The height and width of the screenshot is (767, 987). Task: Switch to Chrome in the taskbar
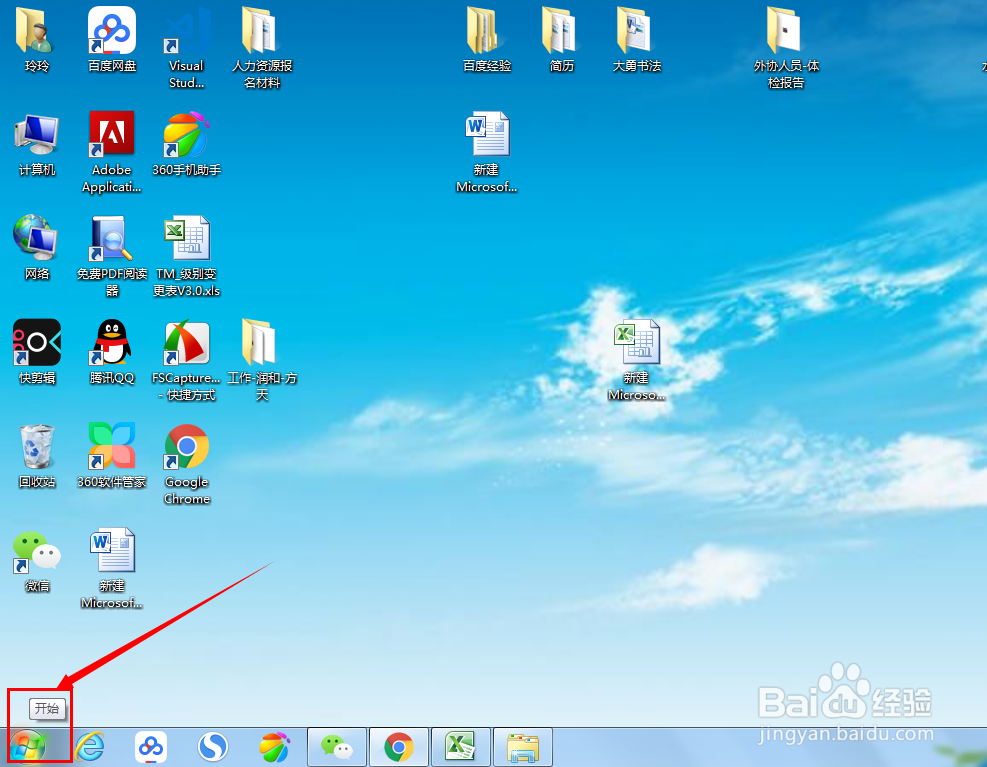398,747
